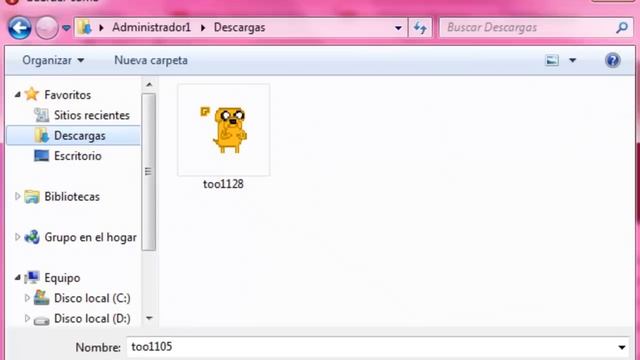This screenshot has width=640, height=360.
Task: Expand the Grupo en el hogar node
Action: point(17,237)
